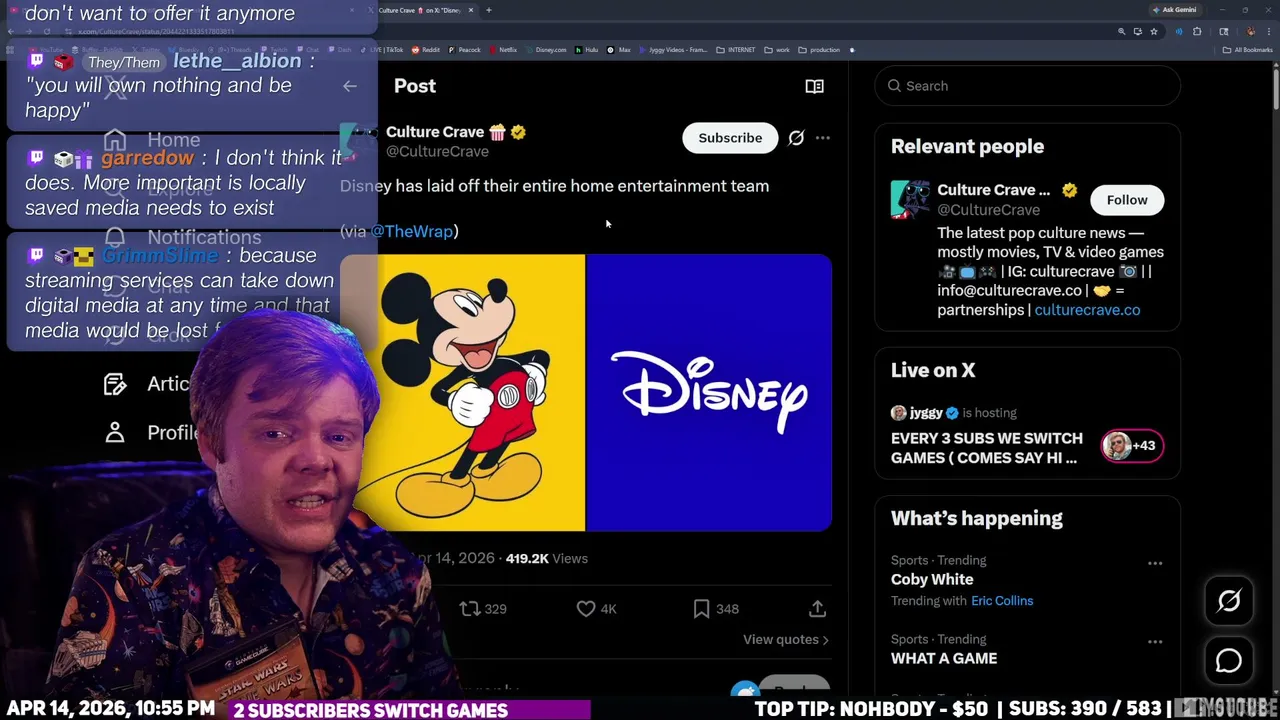Click View quotes
Screen dimensions: 1280x720
coord(786,639)
